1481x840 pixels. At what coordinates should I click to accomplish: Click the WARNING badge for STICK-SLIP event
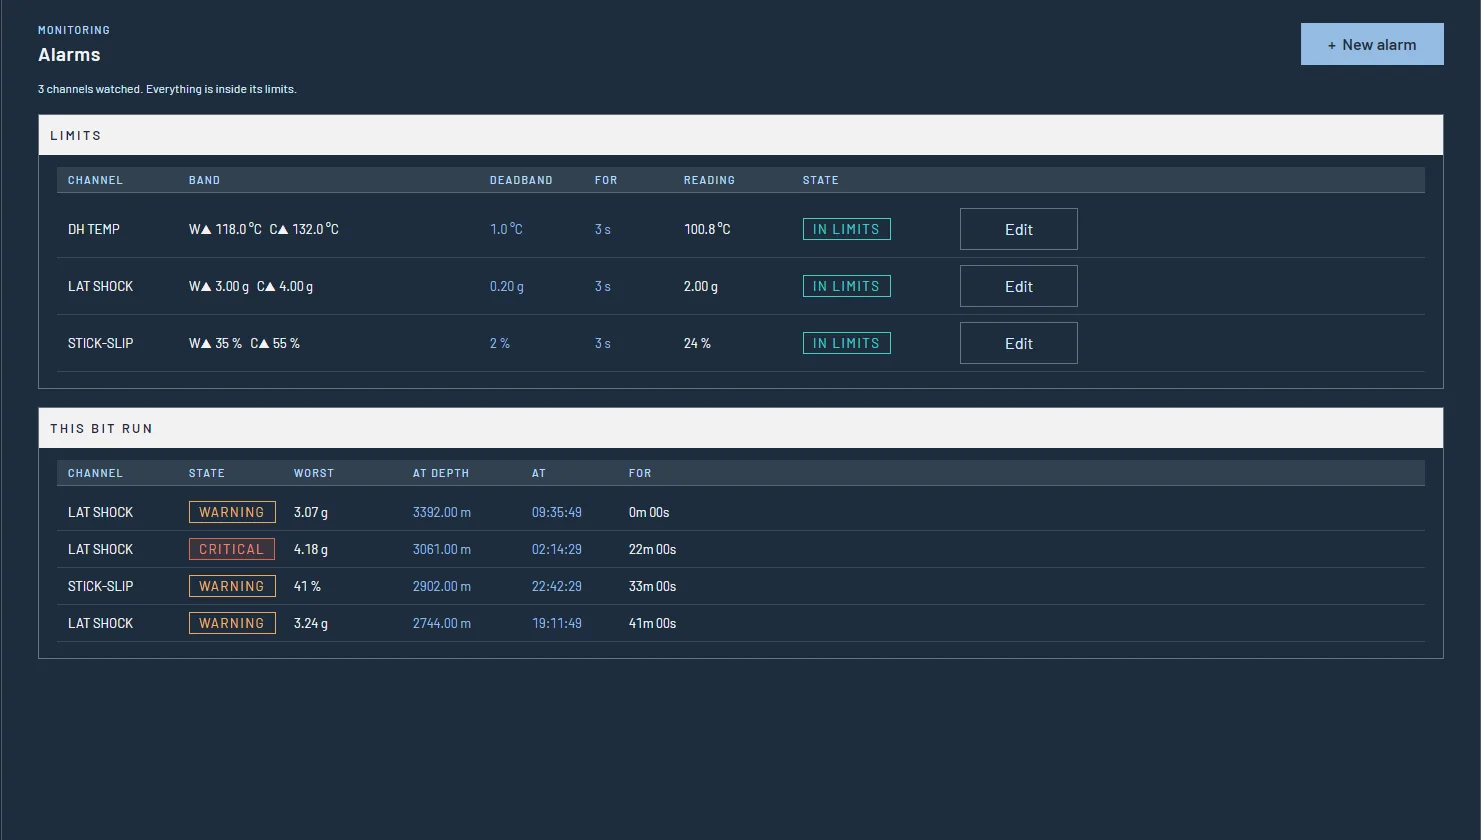232,586
